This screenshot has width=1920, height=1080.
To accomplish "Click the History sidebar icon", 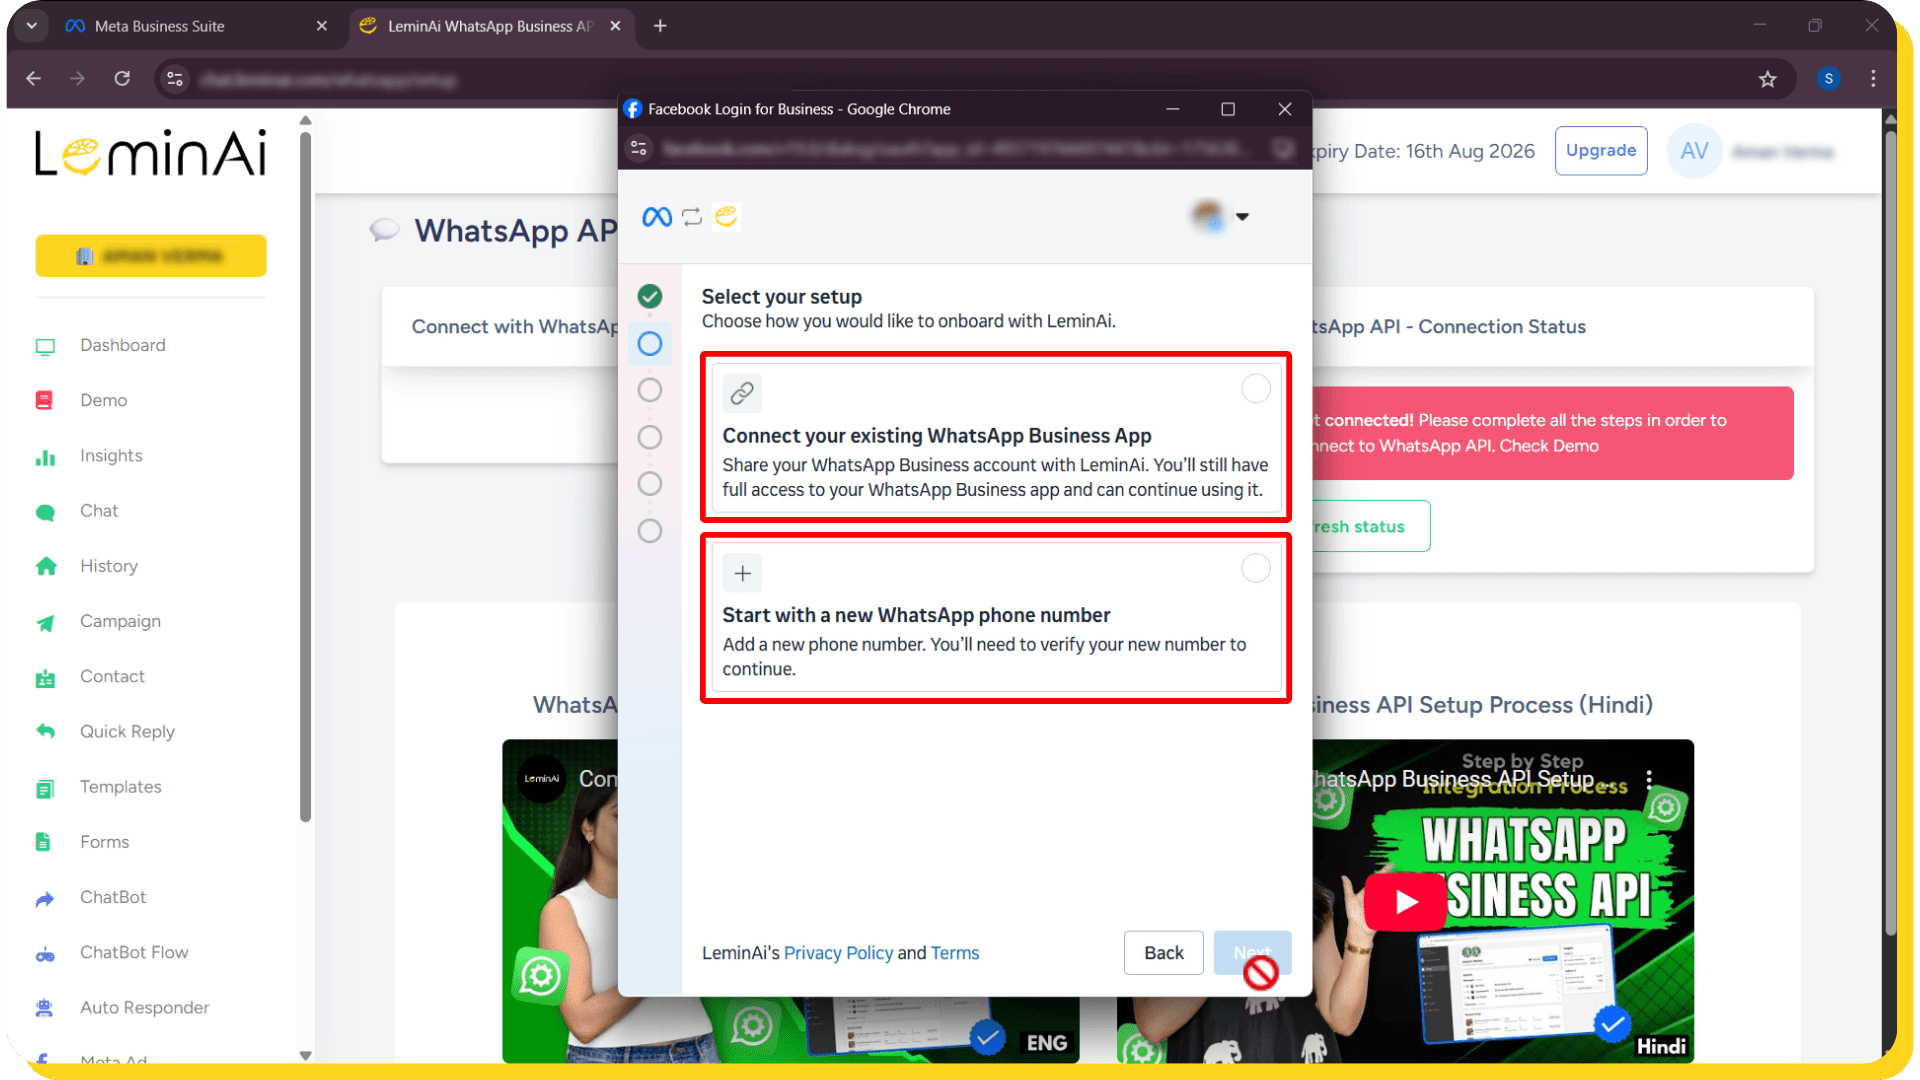I will (x=46, y=566).
